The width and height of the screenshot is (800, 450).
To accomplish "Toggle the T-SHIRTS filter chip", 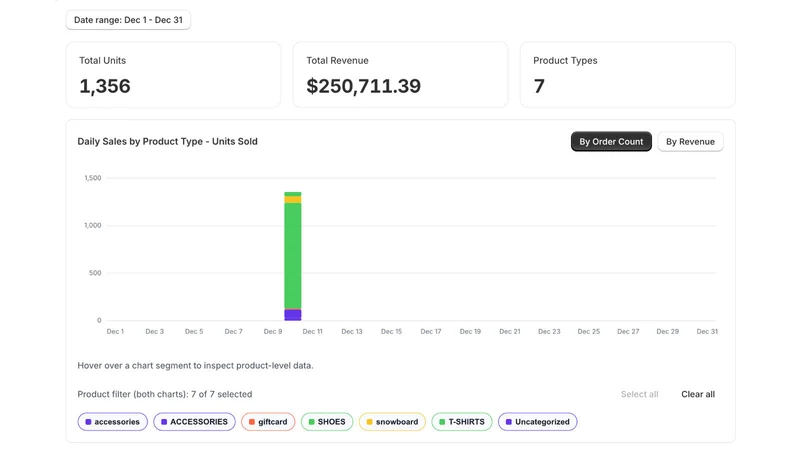I will click(462, 422).
